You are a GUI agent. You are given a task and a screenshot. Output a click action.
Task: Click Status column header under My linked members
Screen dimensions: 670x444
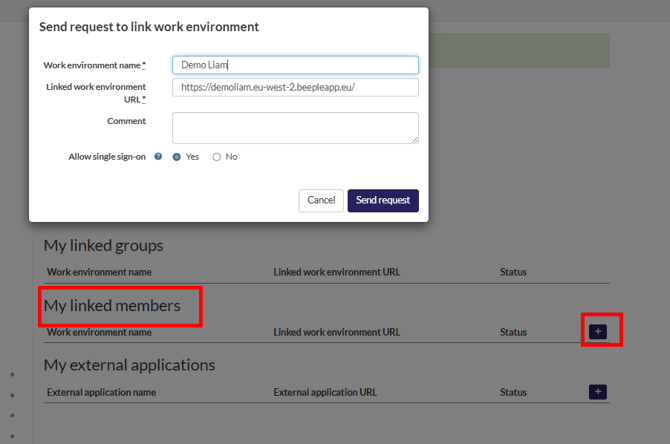point(513,332)
